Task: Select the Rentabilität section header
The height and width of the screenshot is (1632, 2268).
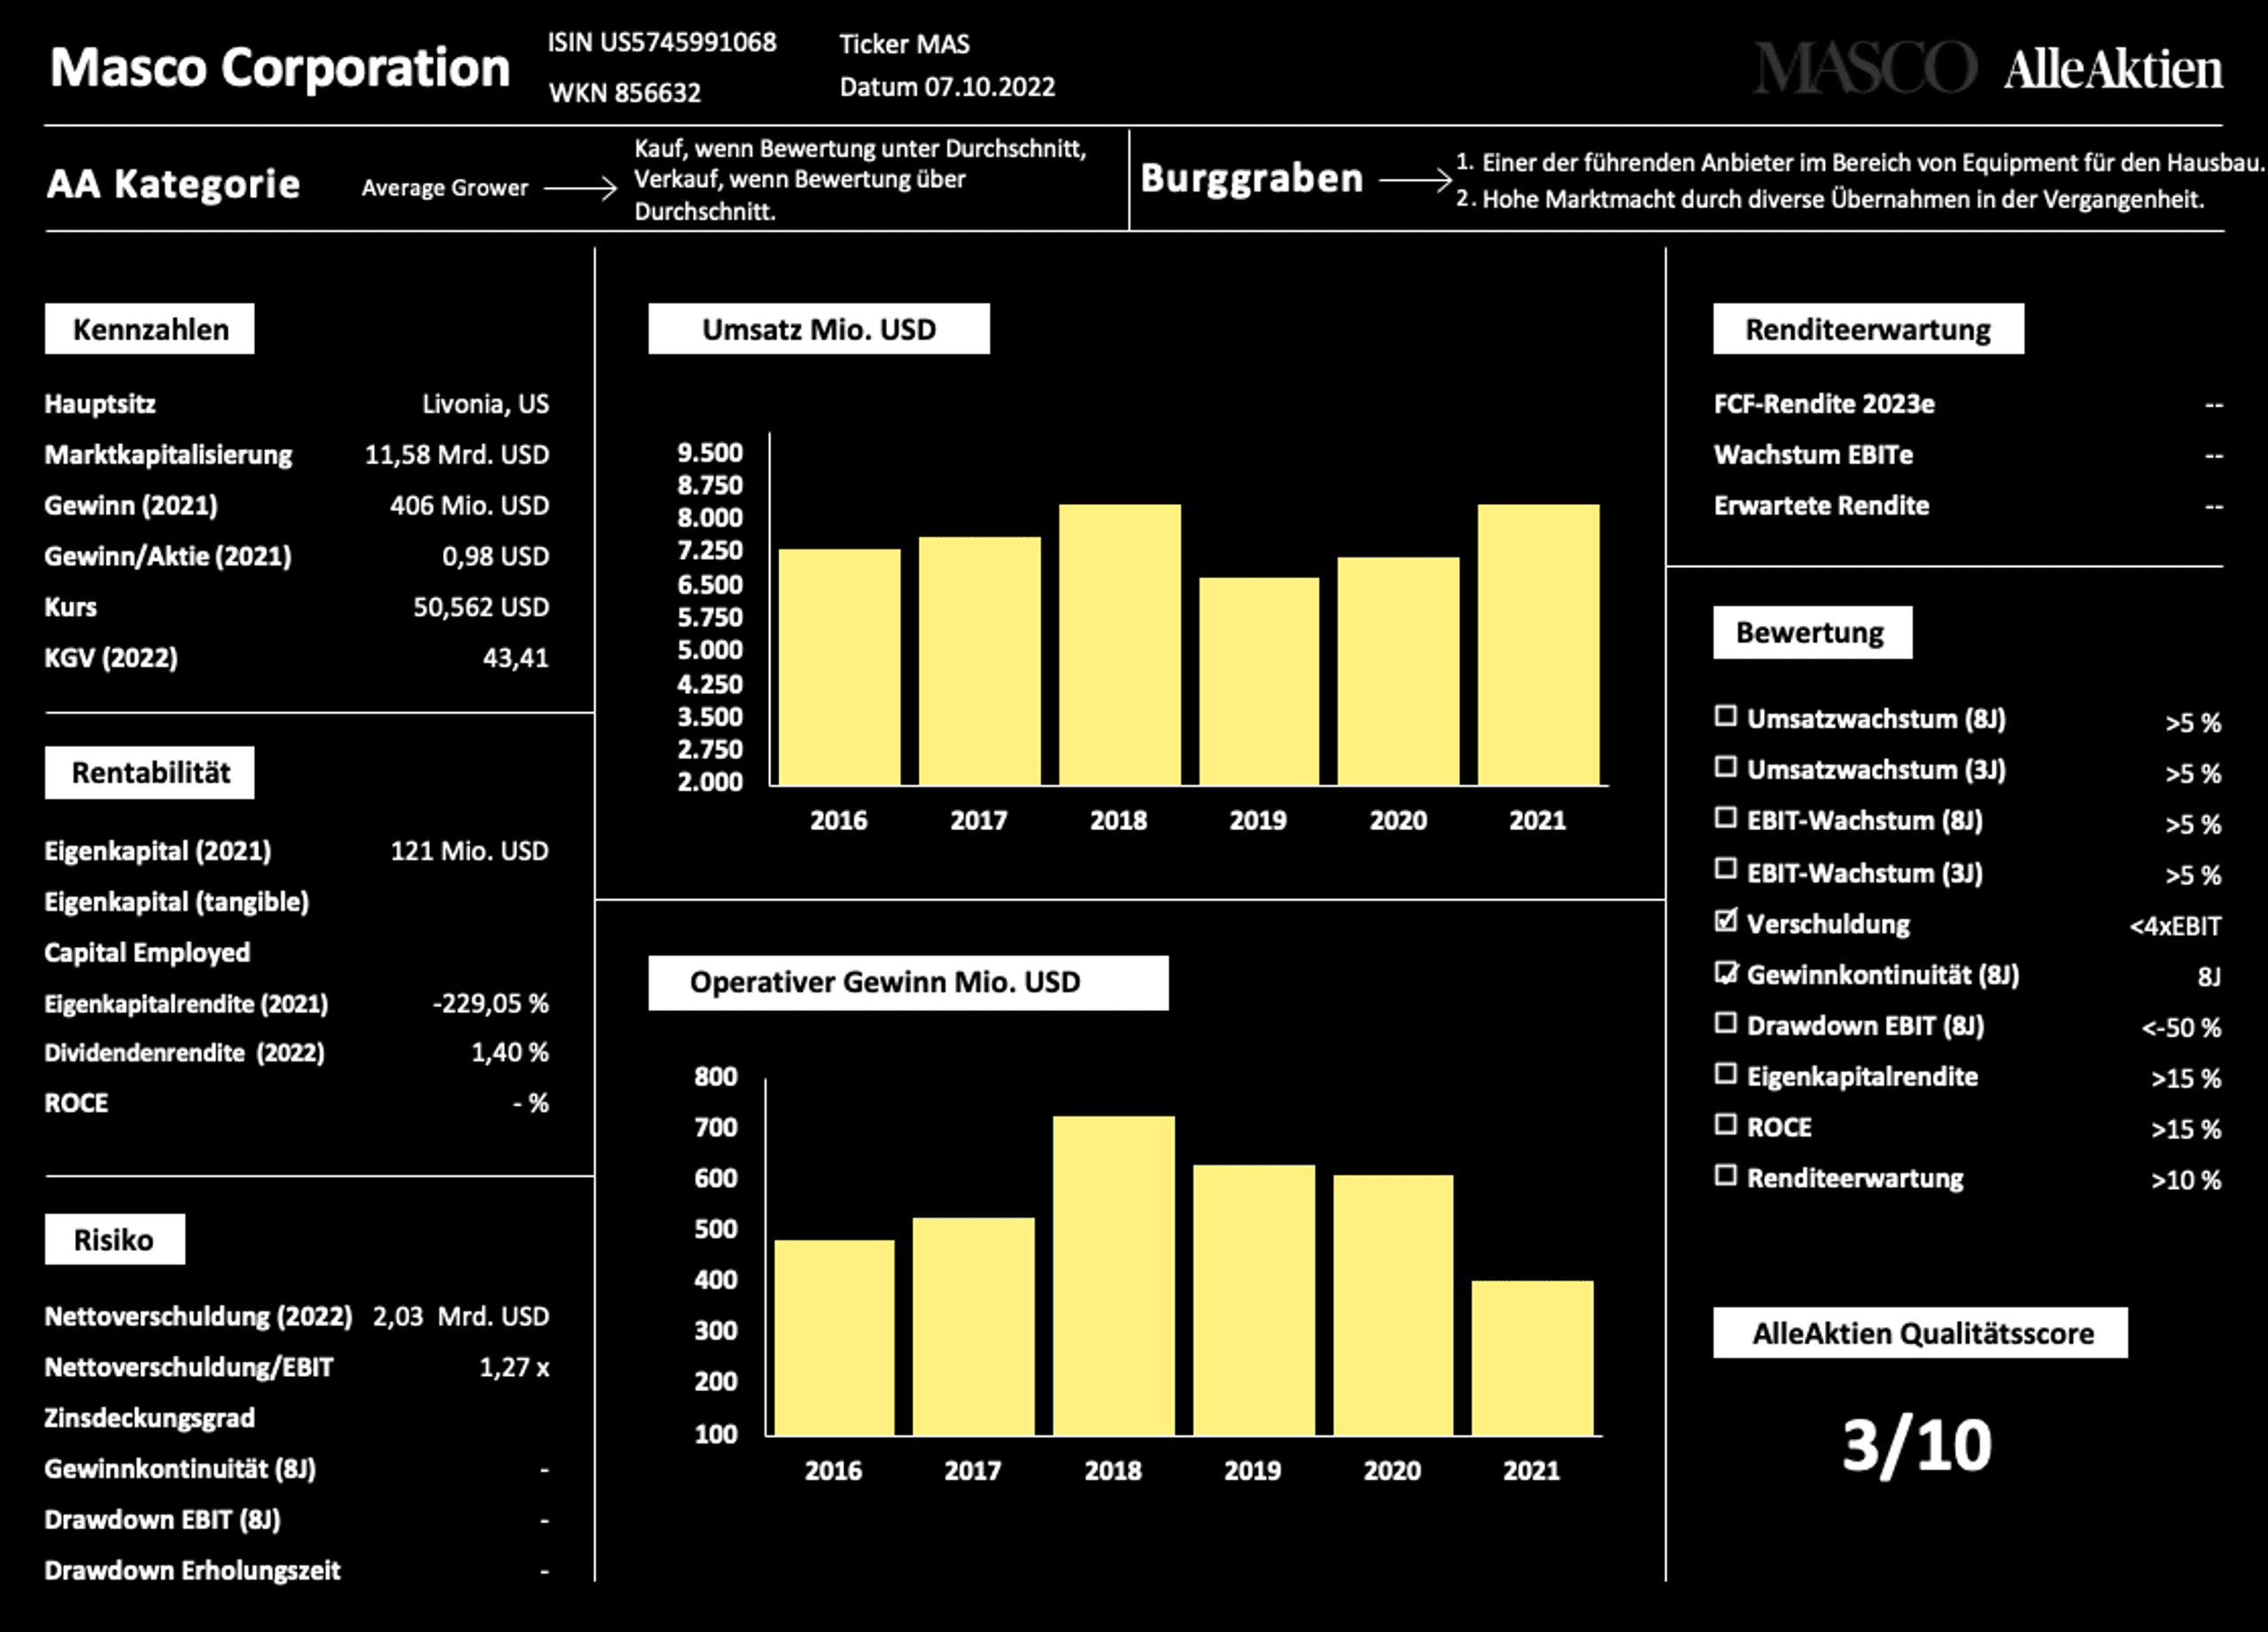Action: (150, 773)
